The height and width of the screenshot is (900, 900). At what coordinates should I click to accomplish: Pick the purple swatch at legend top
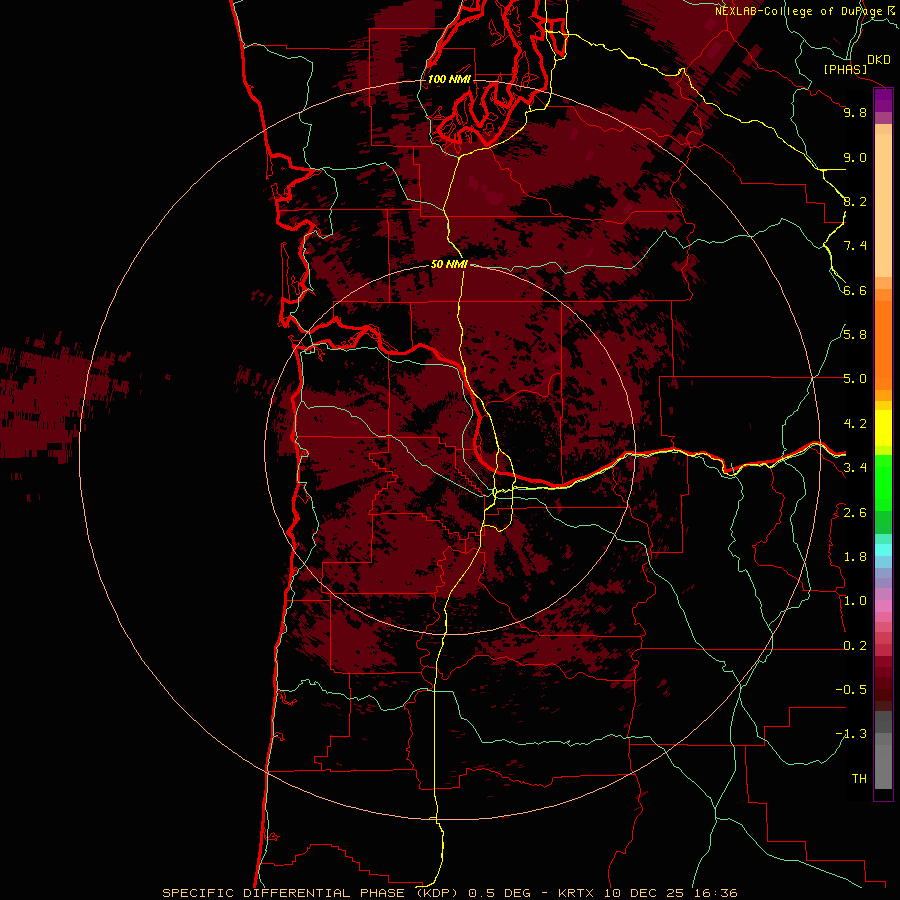tap(883, 100)
